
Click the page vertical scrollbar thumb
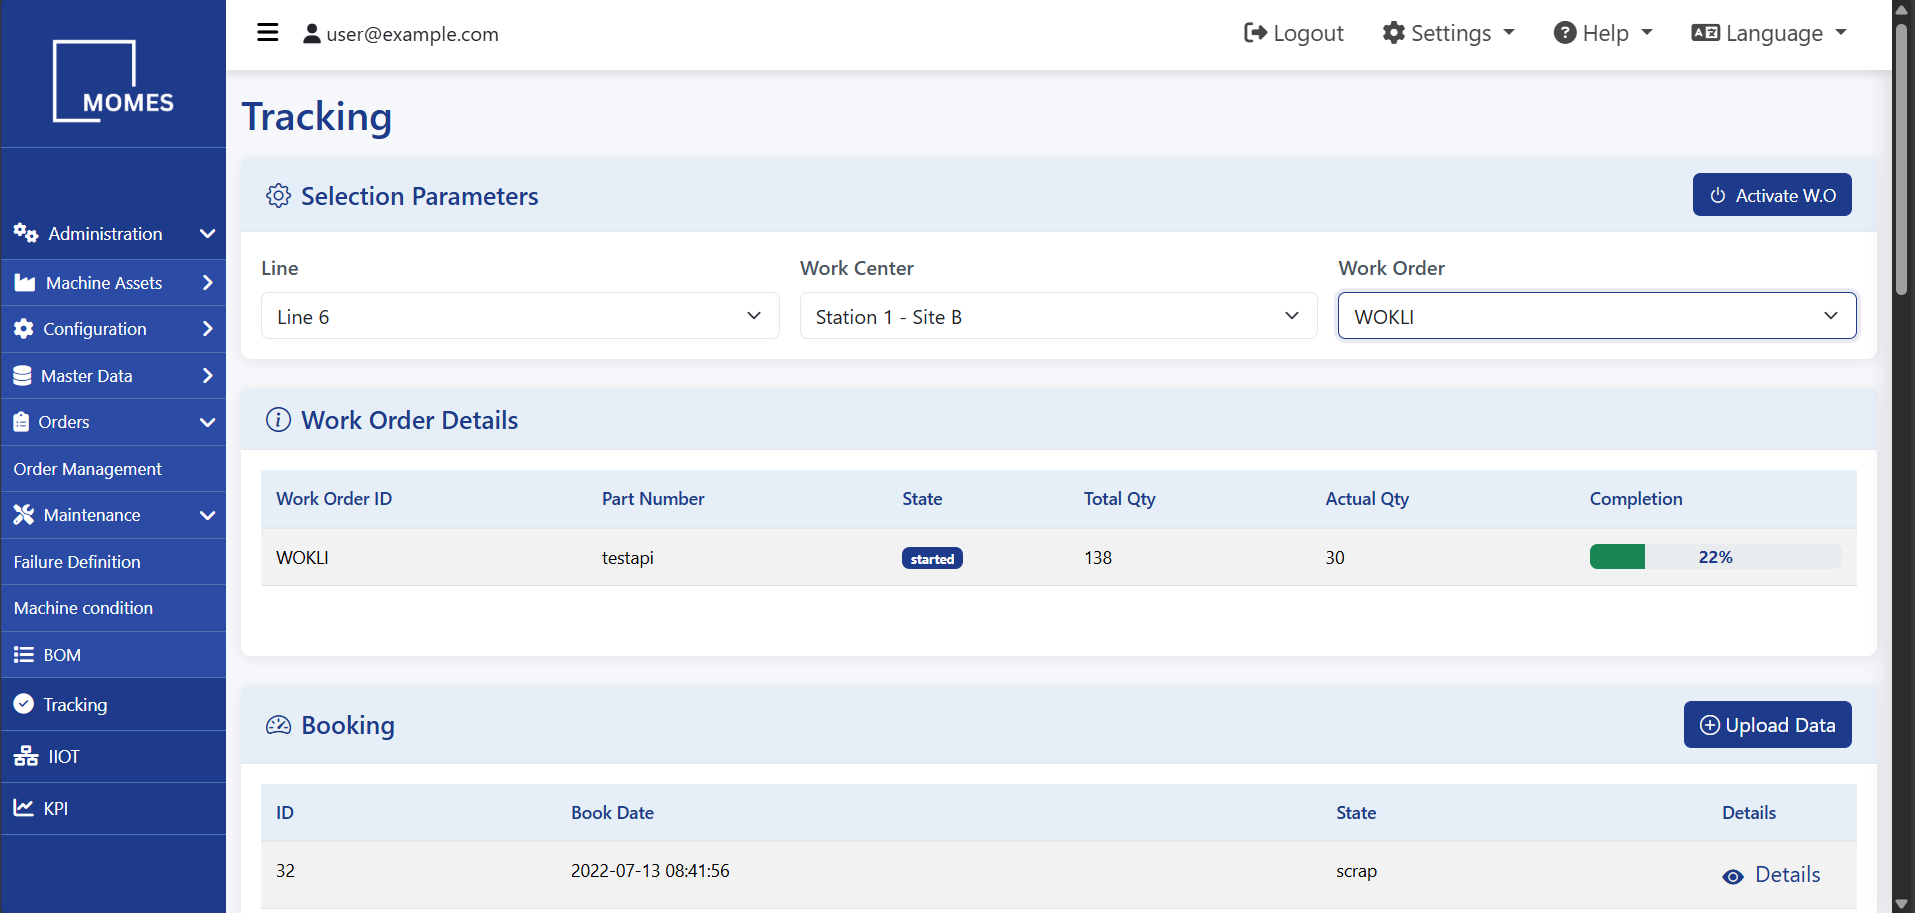point(1902,157)
